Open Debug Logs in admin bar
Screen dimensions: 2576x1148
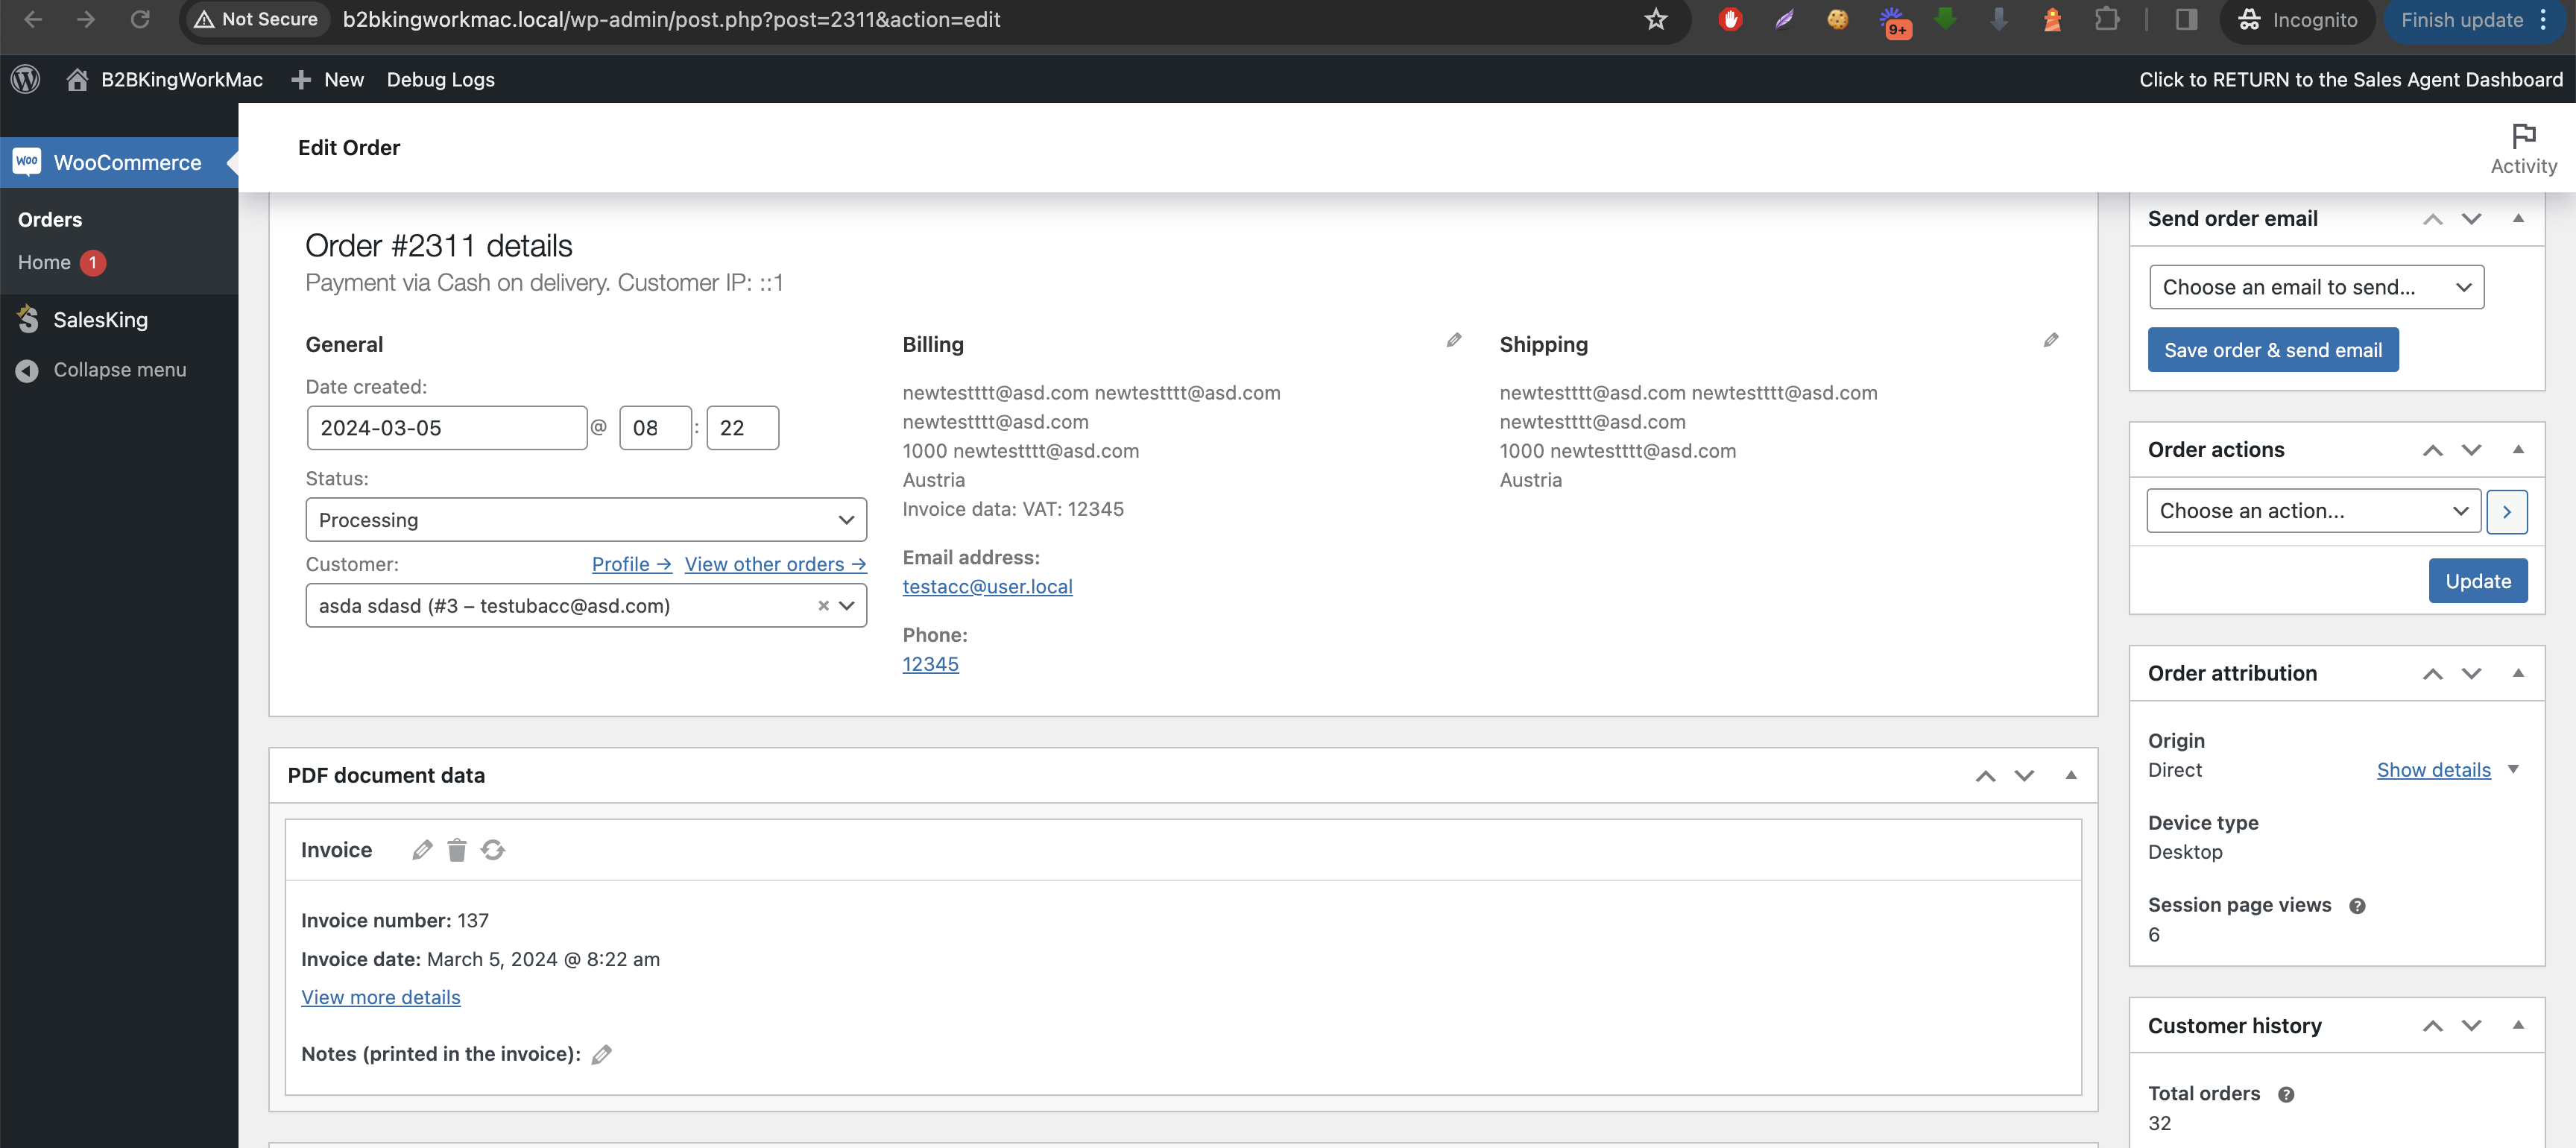440,79
